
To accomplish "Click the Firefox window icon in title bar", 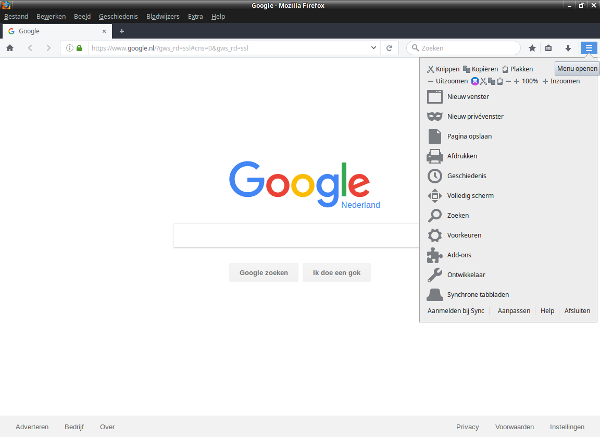I will pyautogui.click(x=5, y=5).
